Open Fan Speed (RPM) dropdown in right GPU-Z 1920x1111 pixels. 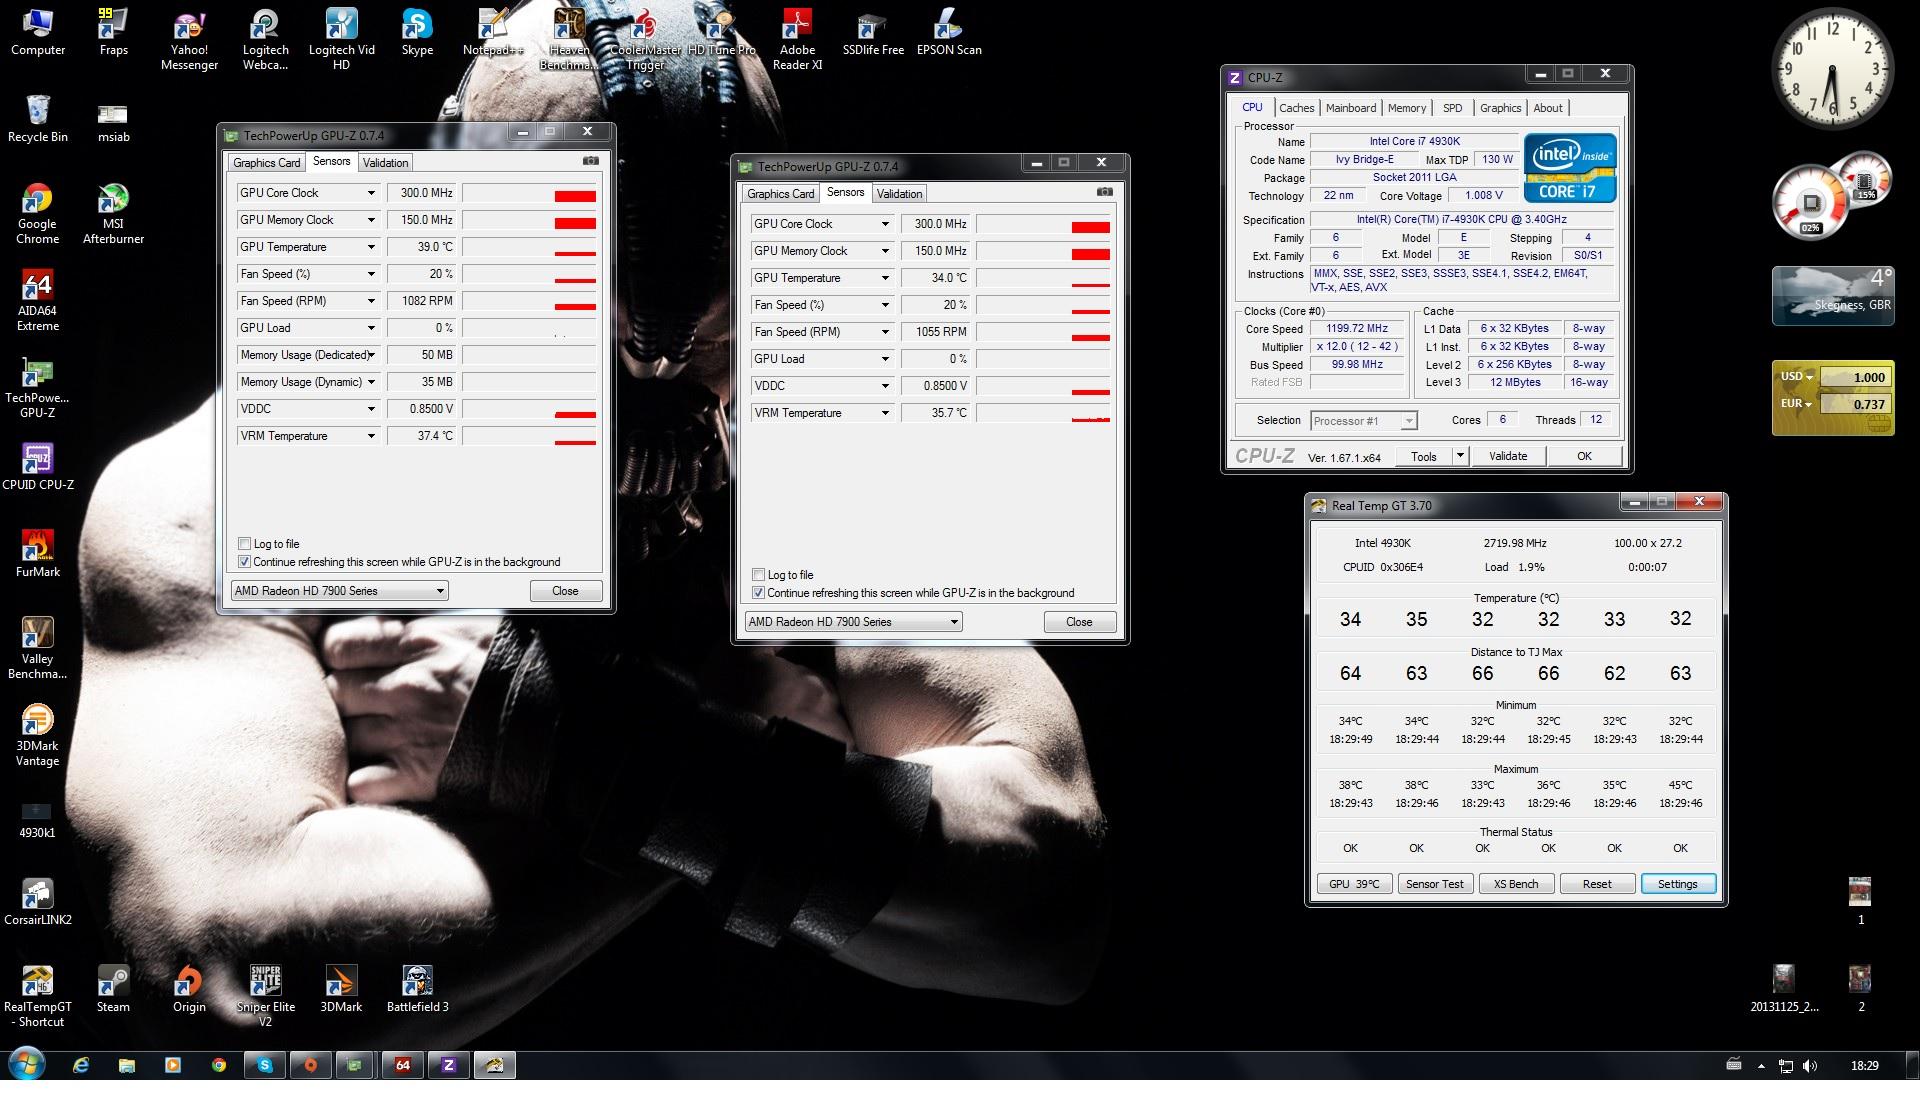point(885,332)
